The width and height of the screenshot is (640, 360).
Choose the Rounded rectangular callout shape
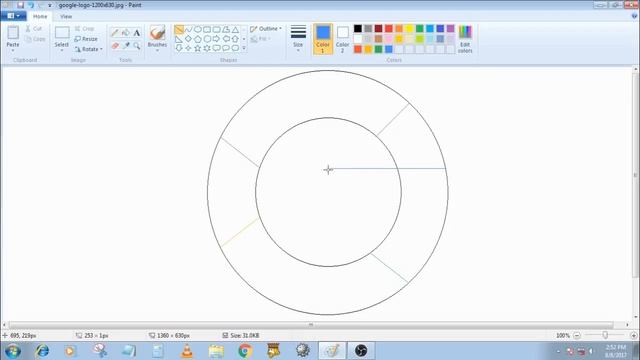(x=216, y=48)
